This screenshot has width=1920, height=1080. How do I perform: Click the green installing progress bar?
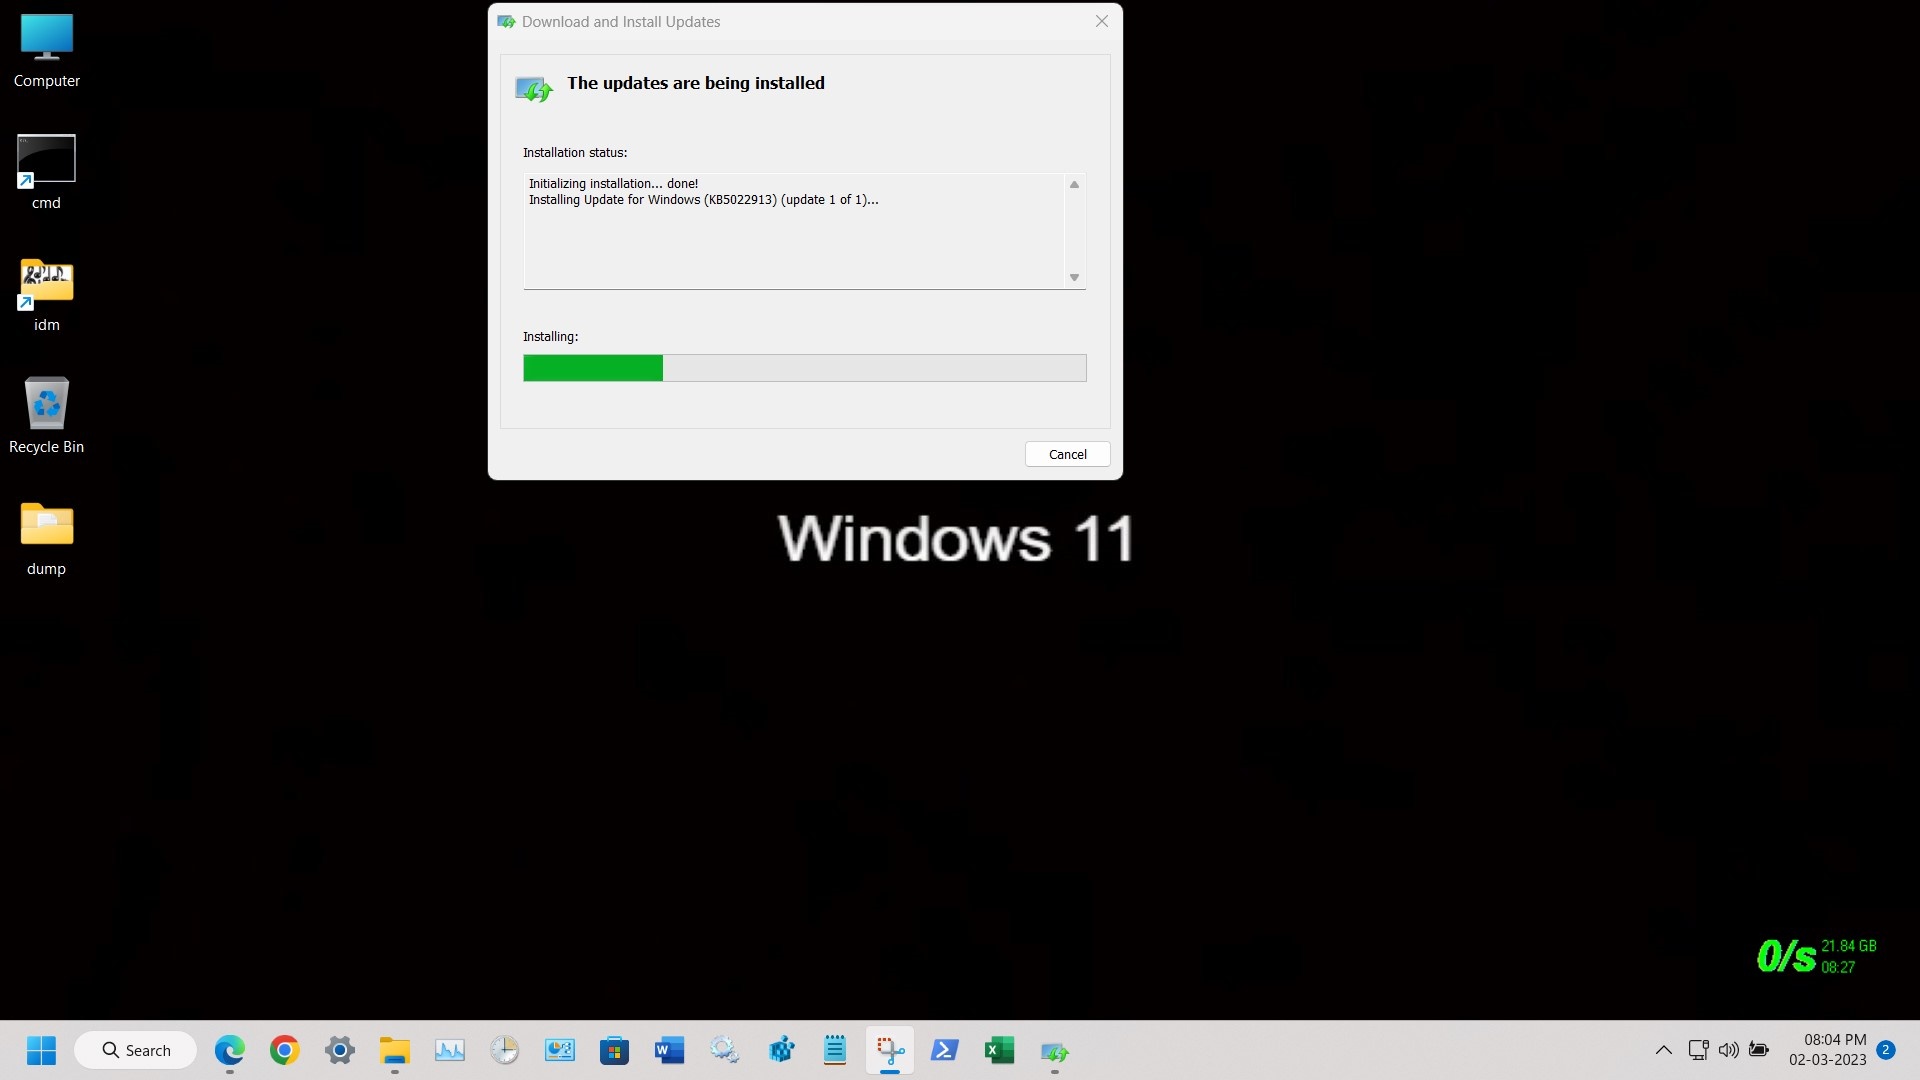coord(804,368)
